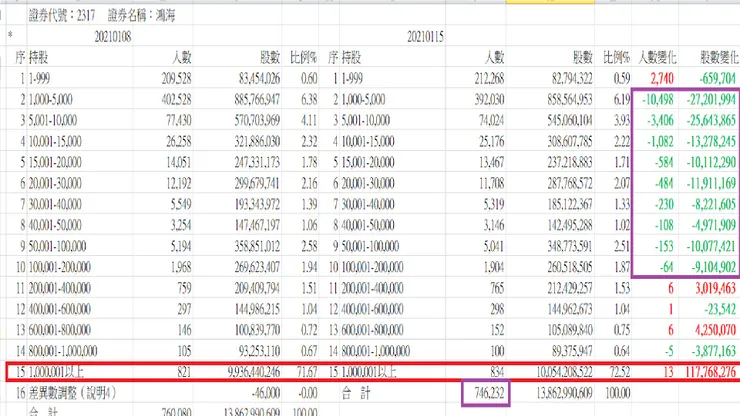Select the cell with 142,495,288
This screenshot has height=416, width=740.
[x=570, y=225]
